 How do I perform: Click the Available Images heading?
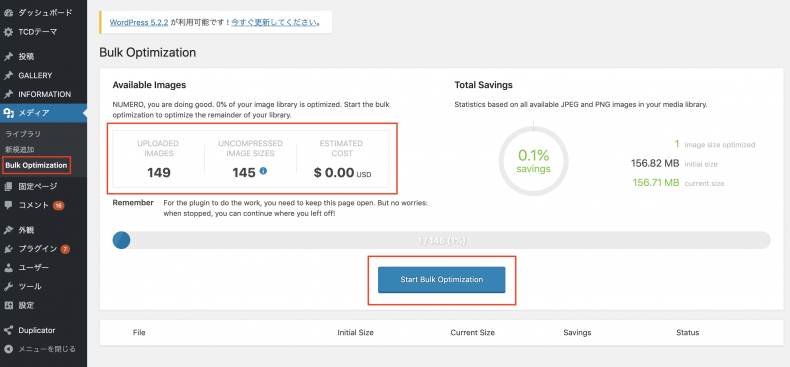coord(149,85)
